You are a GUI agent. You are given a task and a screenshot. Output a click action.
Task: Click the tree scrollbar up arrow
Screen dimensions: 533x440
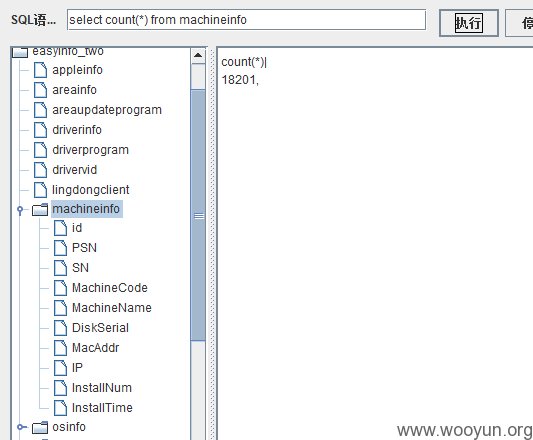pos(198,55)
